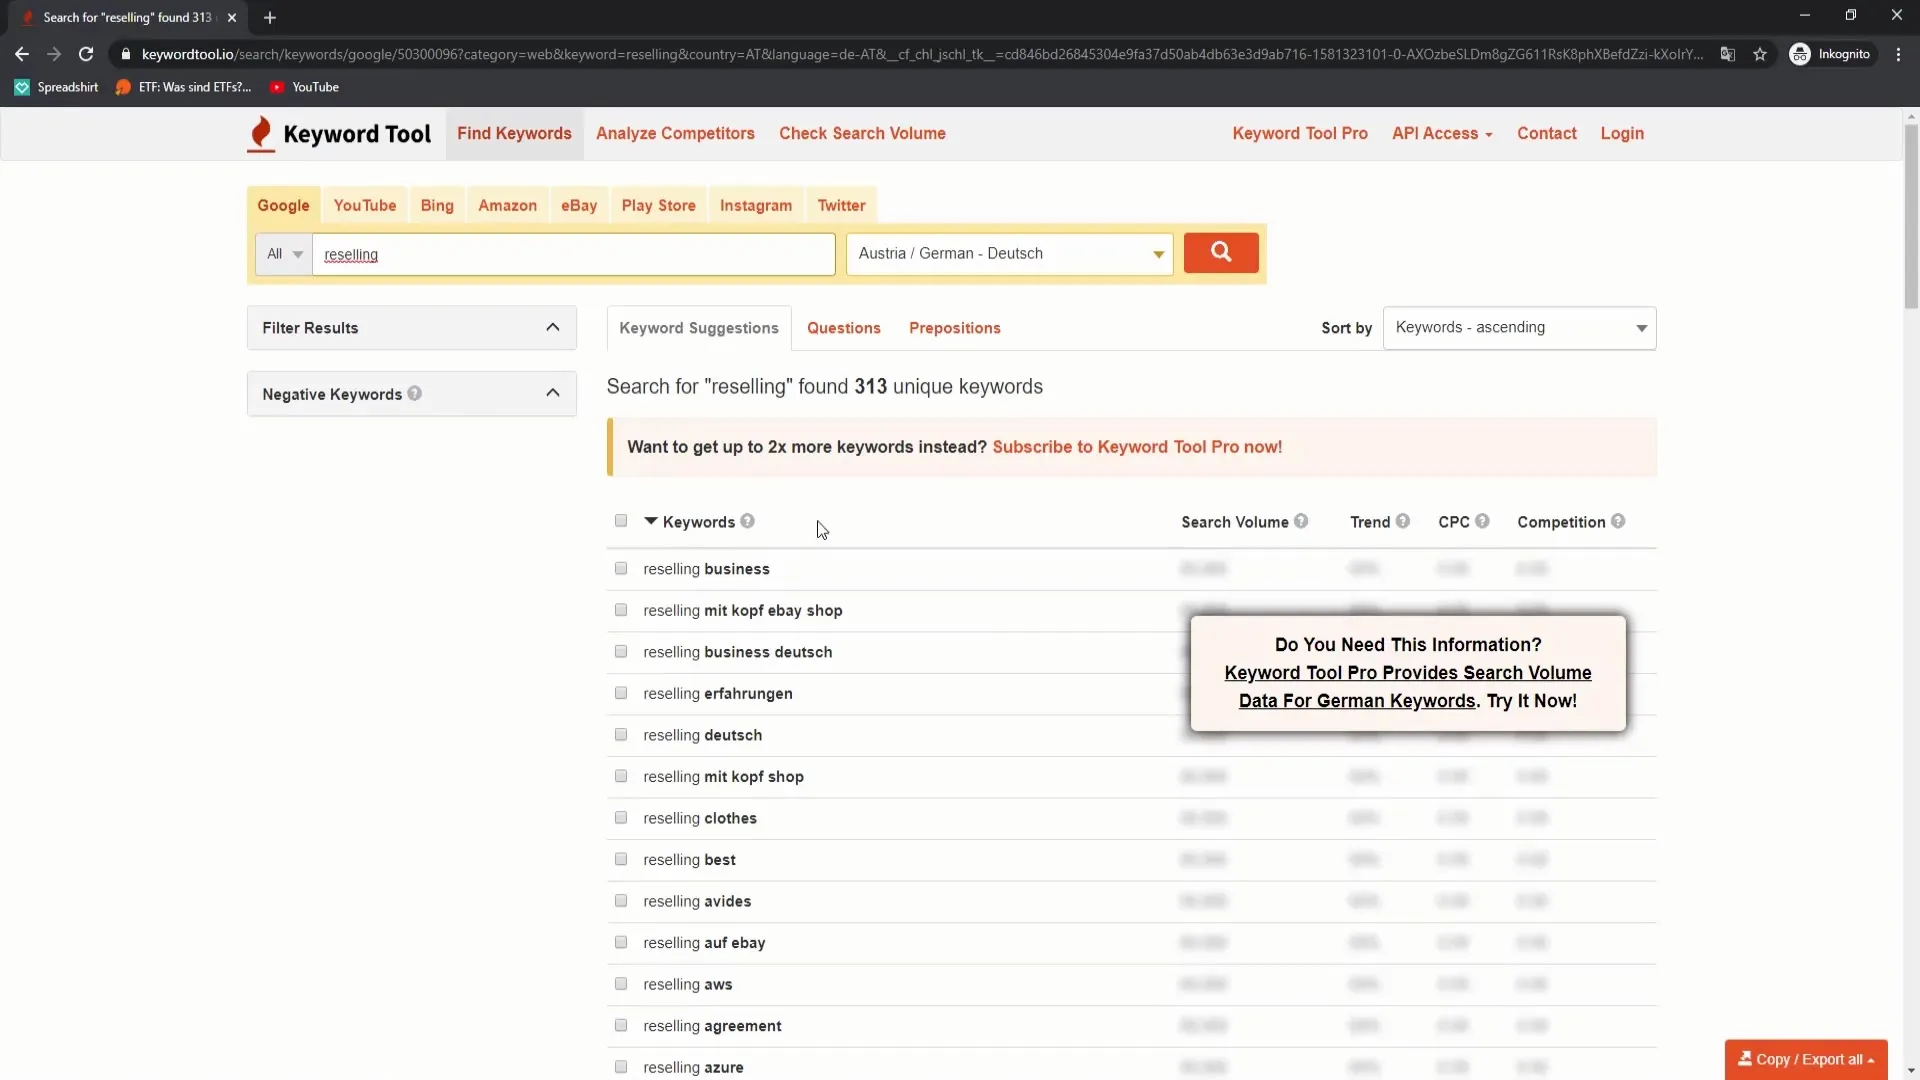Click the browser forward arrow
1920x1080 pixels.
[x=54, y=54]
